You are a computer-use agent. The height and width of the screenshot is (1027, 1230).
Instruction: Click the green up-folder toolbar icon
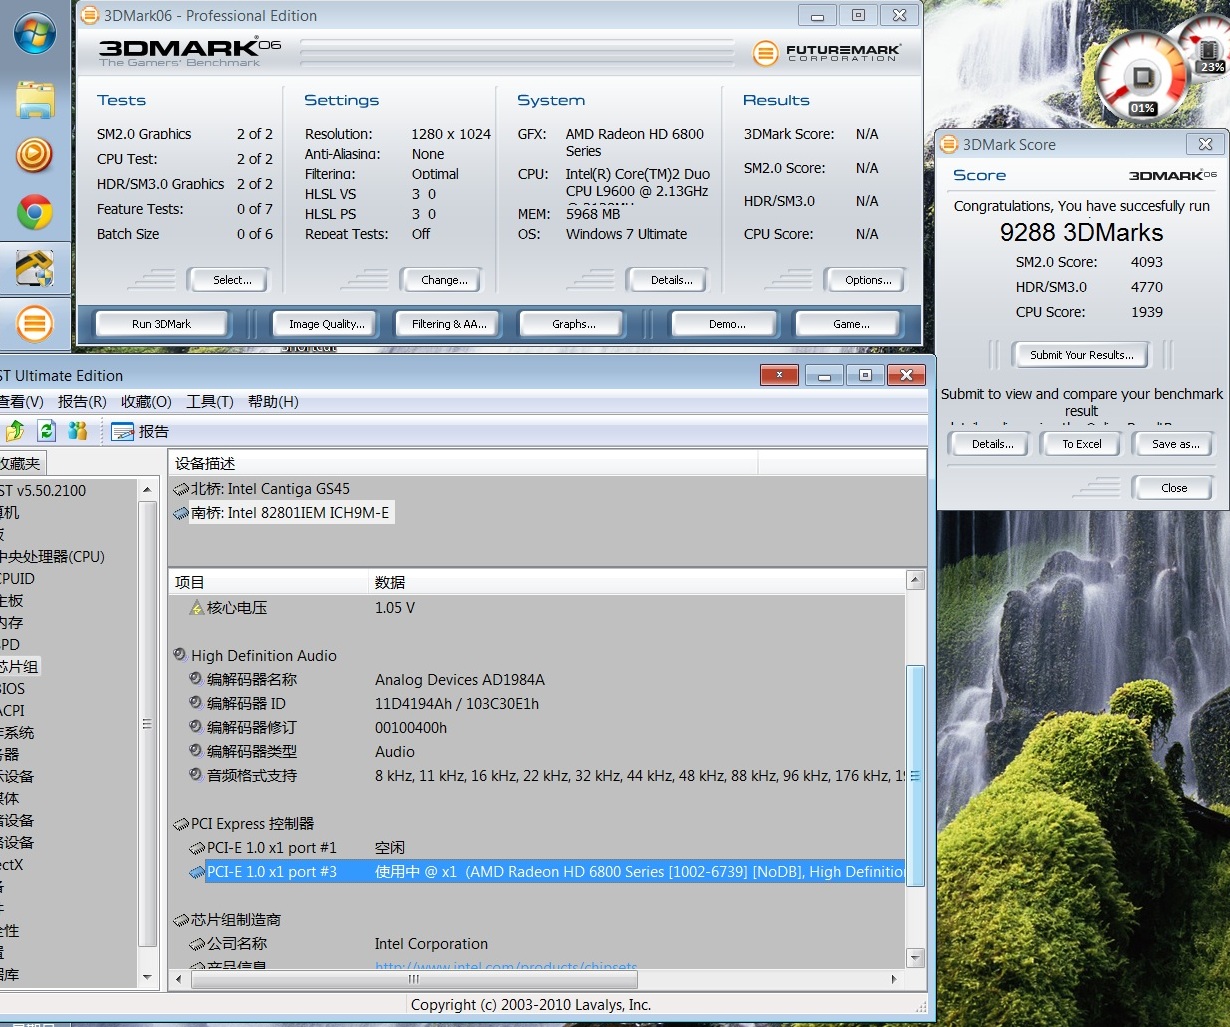[14, 431]
